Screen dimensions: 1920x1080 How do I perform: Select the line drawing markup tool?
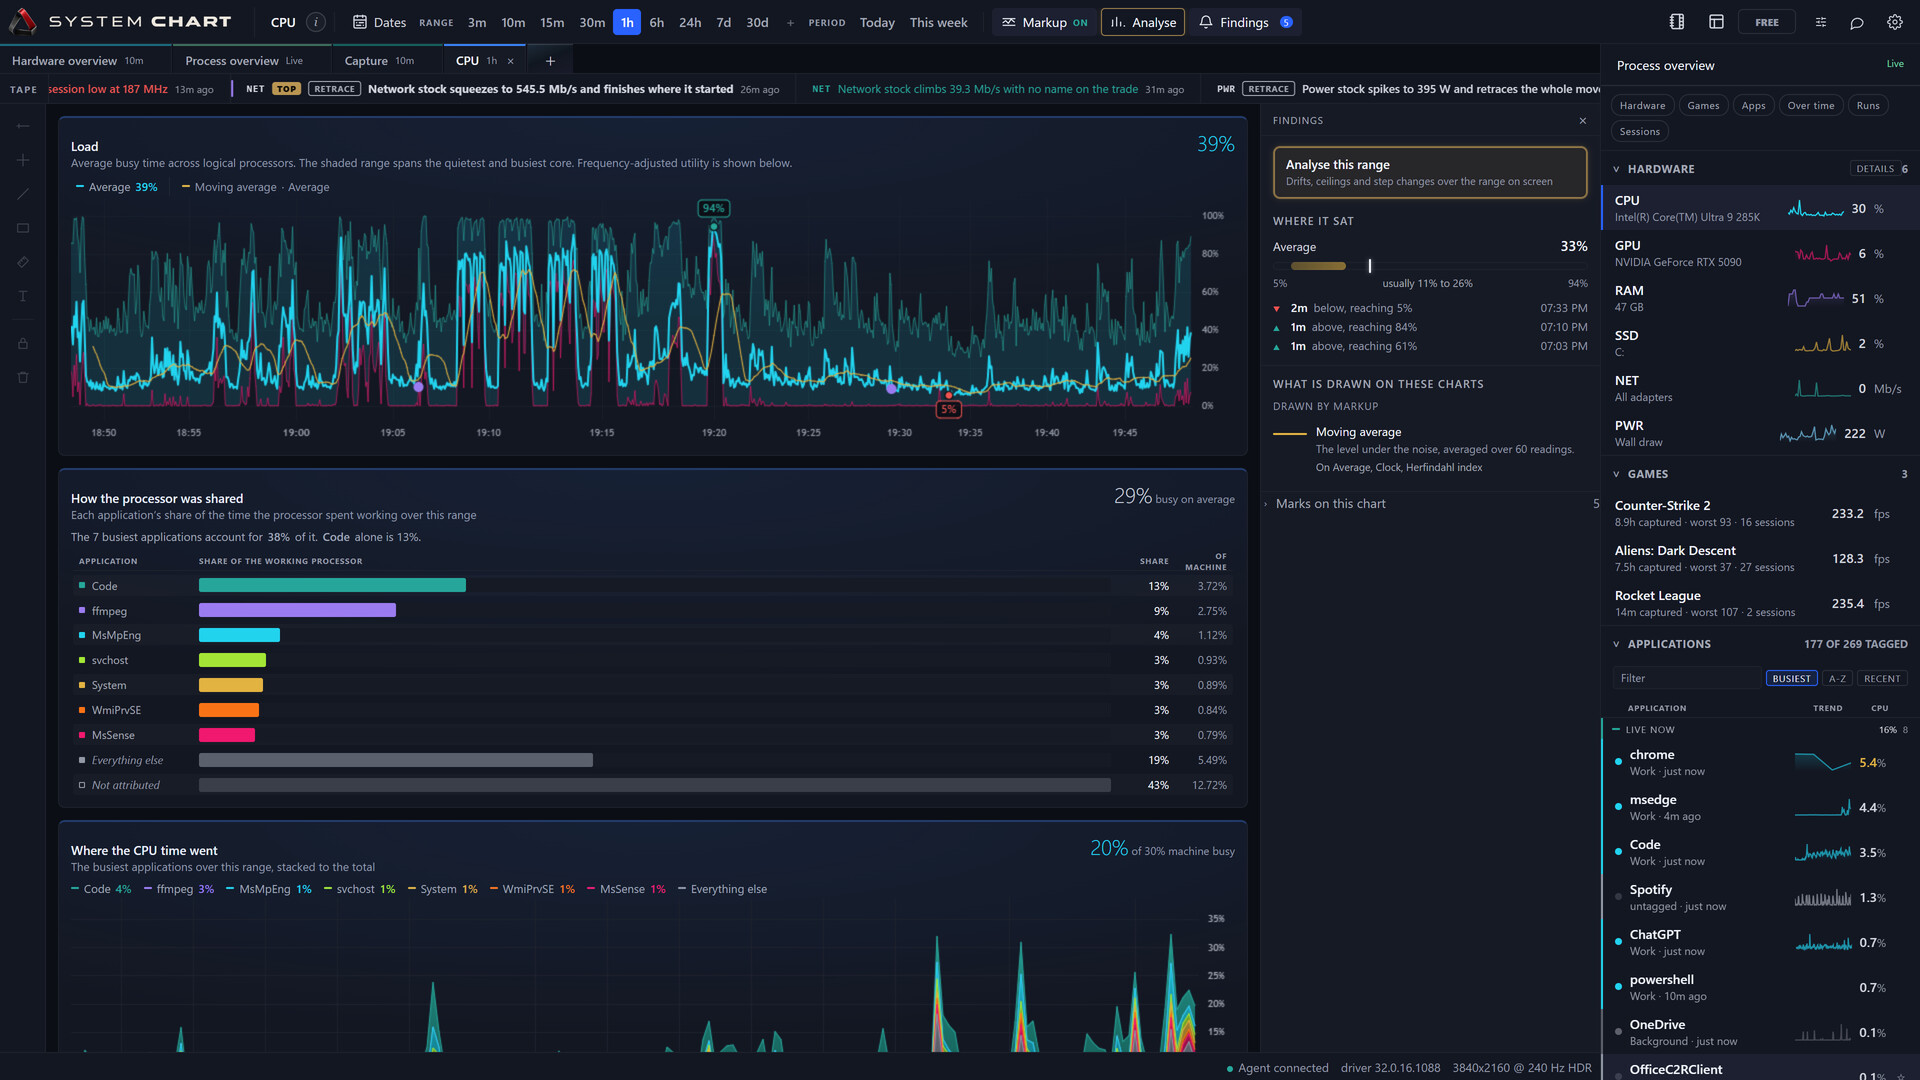[23, 194]
